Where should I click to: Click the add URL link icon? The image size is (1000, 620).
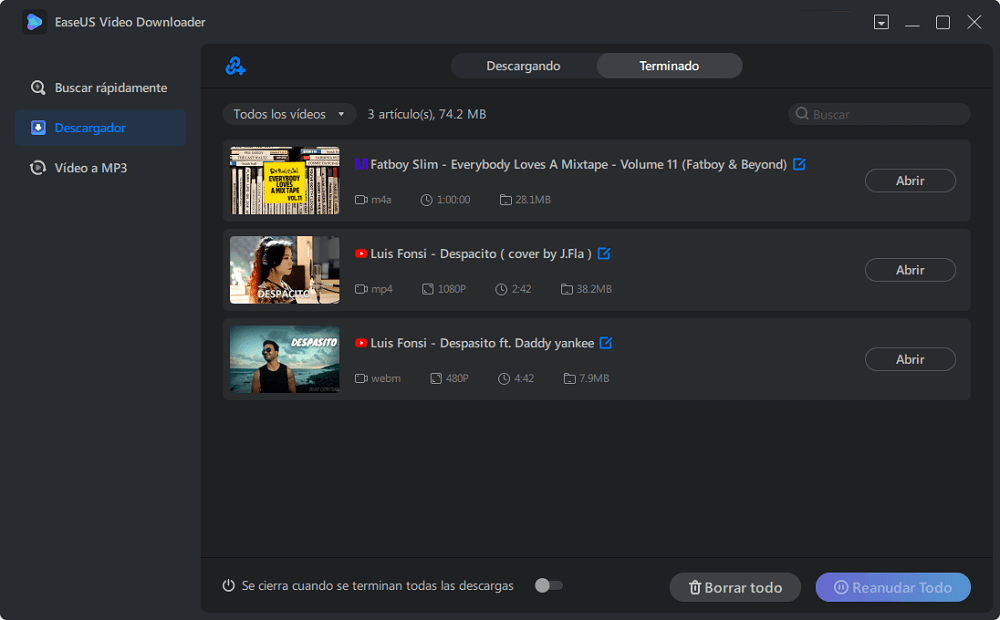[236, 67]
